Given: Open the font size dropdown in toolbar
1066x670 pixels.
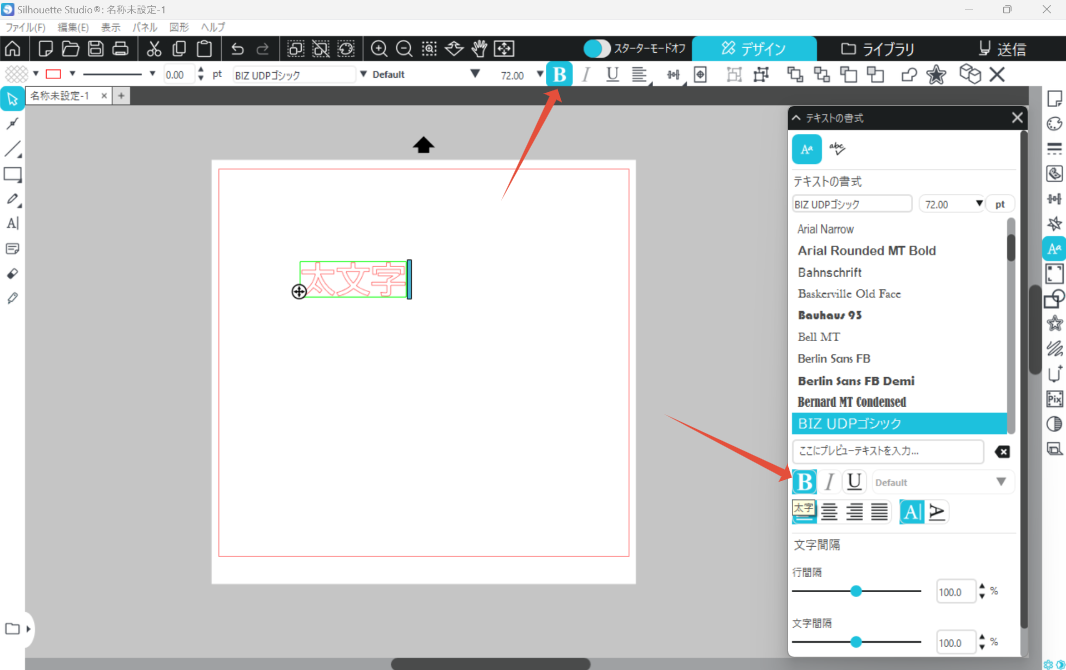Looking at the screenshot, I should (x=540, y=74).
